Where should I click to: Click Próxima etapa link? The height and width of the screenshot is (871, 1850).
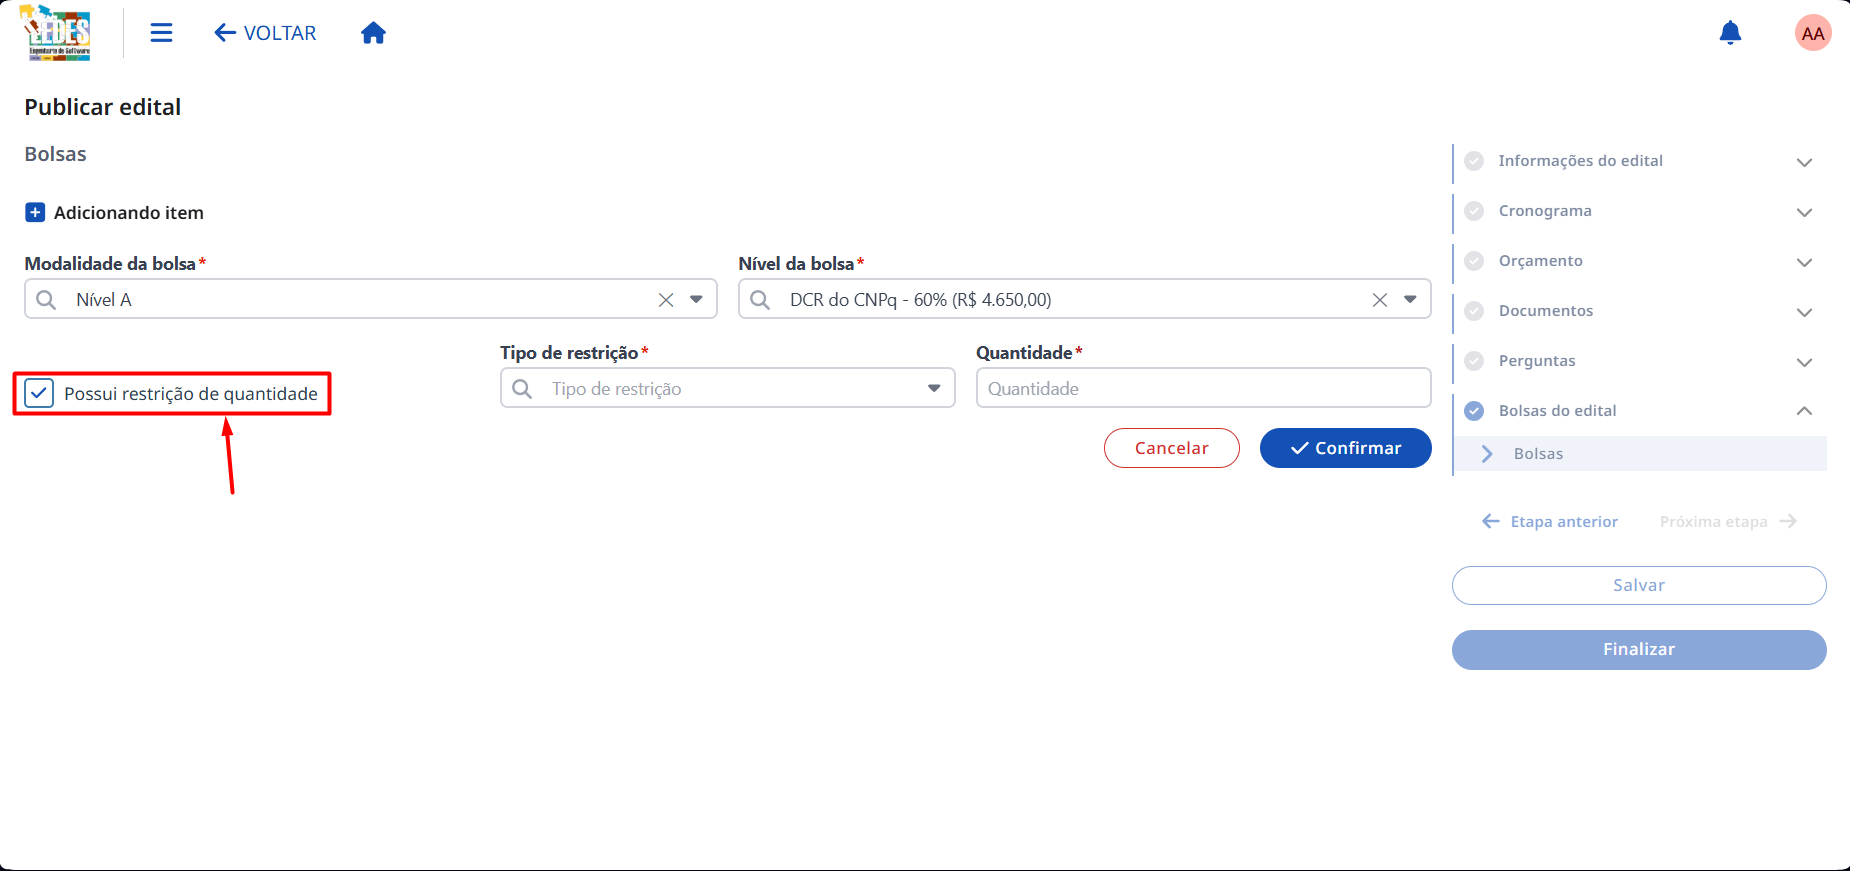pyautogui.click(x=1729, y=522)
